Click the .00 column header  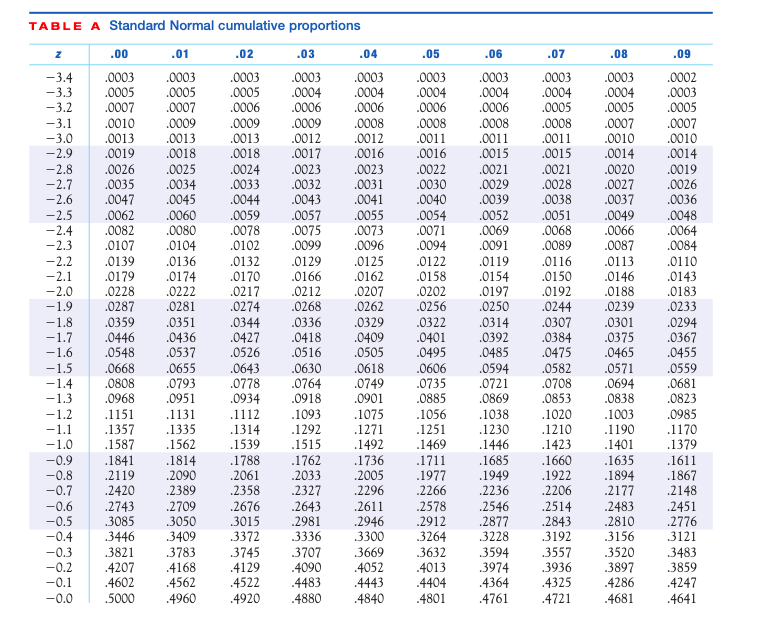click(x=119, y=54)
